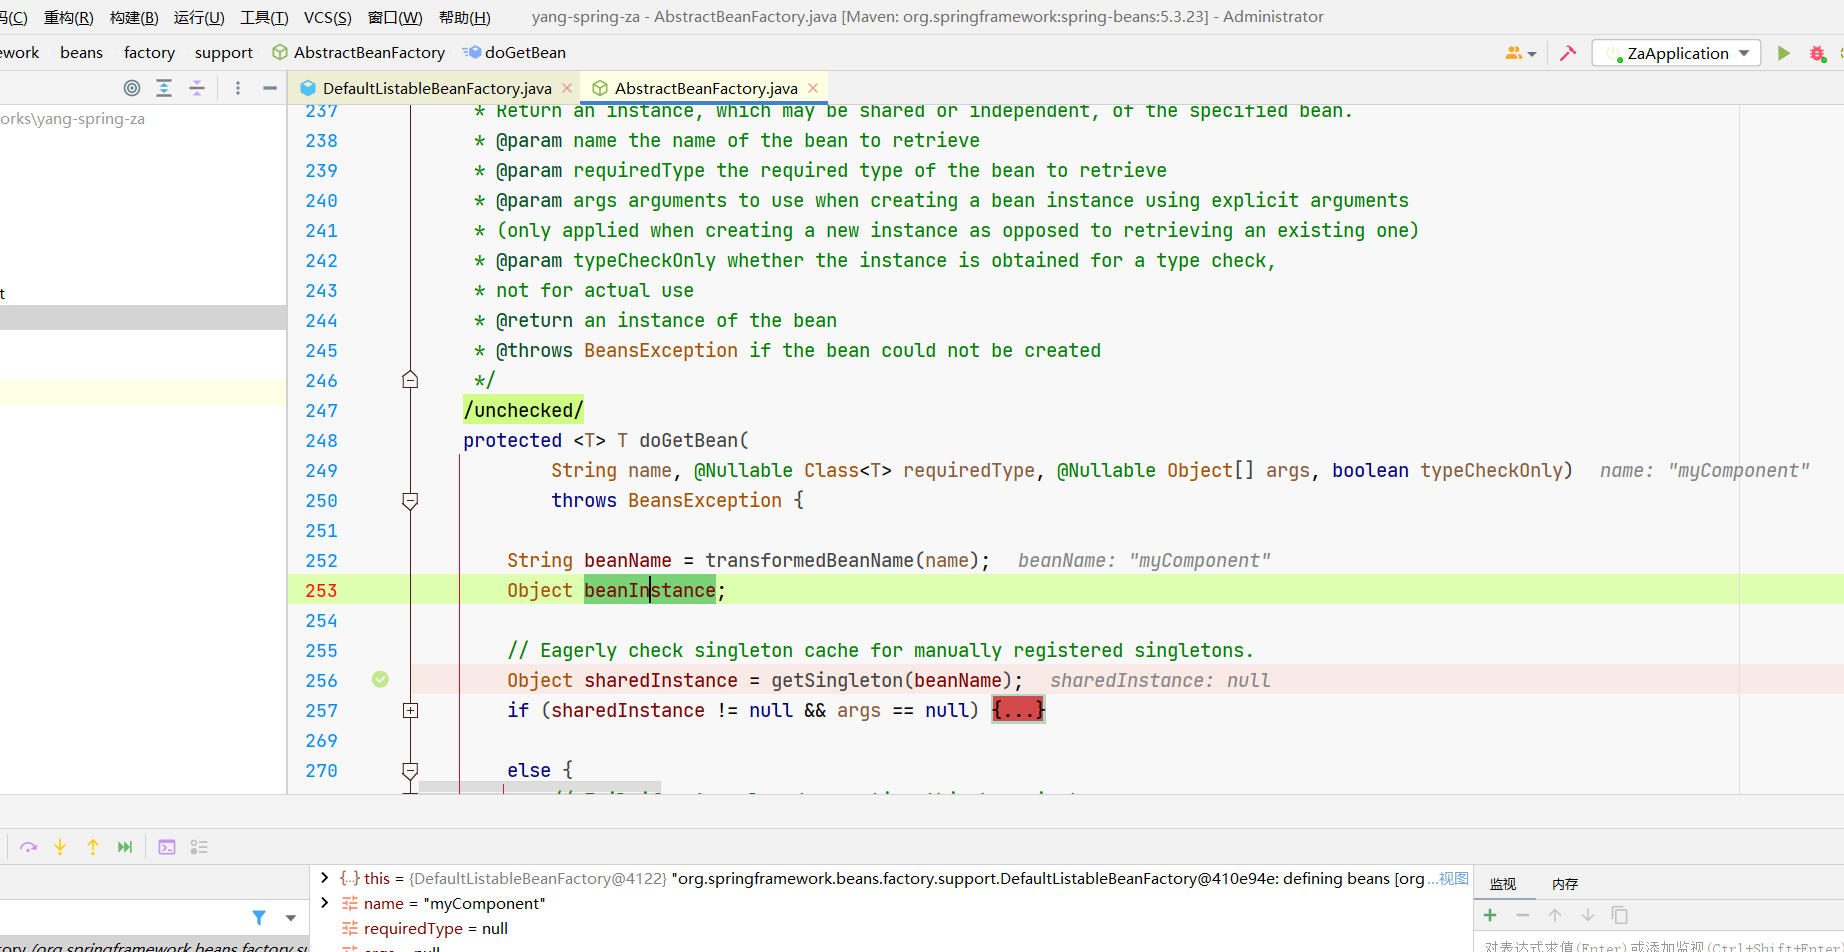
Task: Switch to DefaultListableBeanFactory.java tab
Action: coord(437,88)
